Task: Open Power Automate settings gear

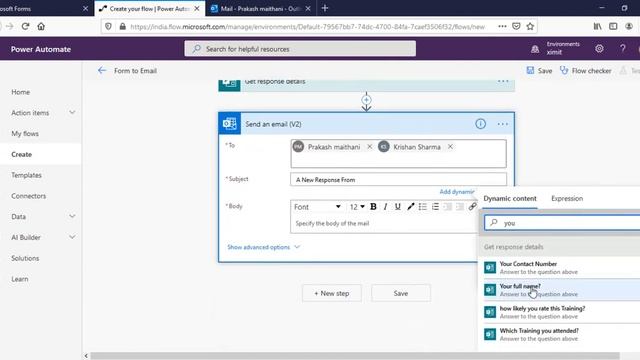Action: [x=599, y=49]
